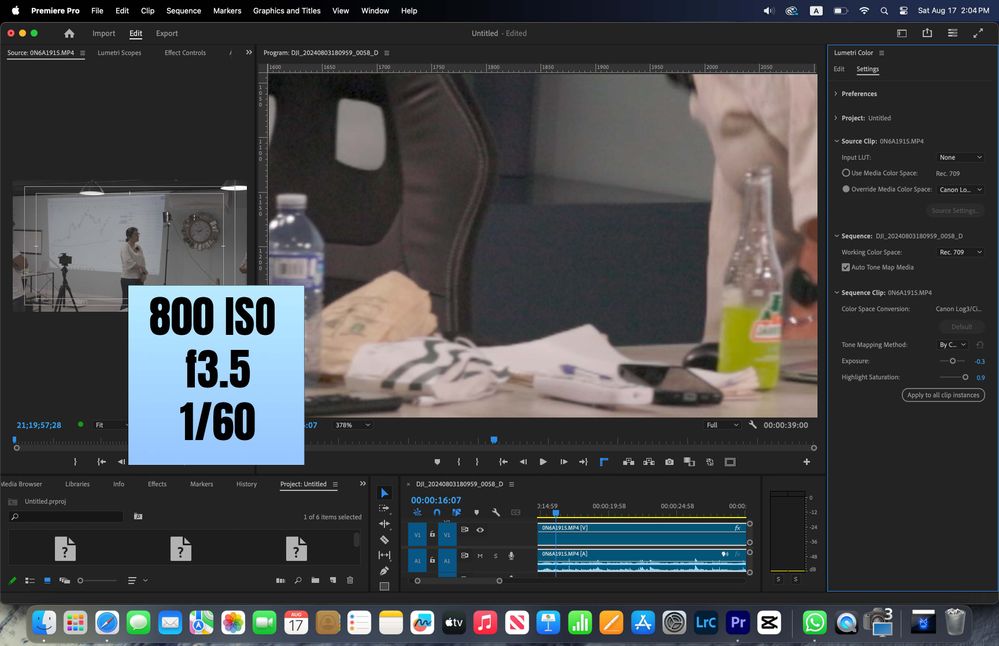Open the Sequence menu in the menu bar

tap(183, 10)
